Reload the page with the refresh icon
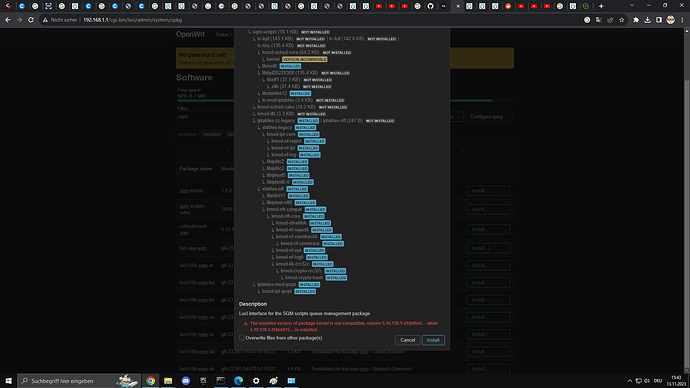 click(31, 20)
